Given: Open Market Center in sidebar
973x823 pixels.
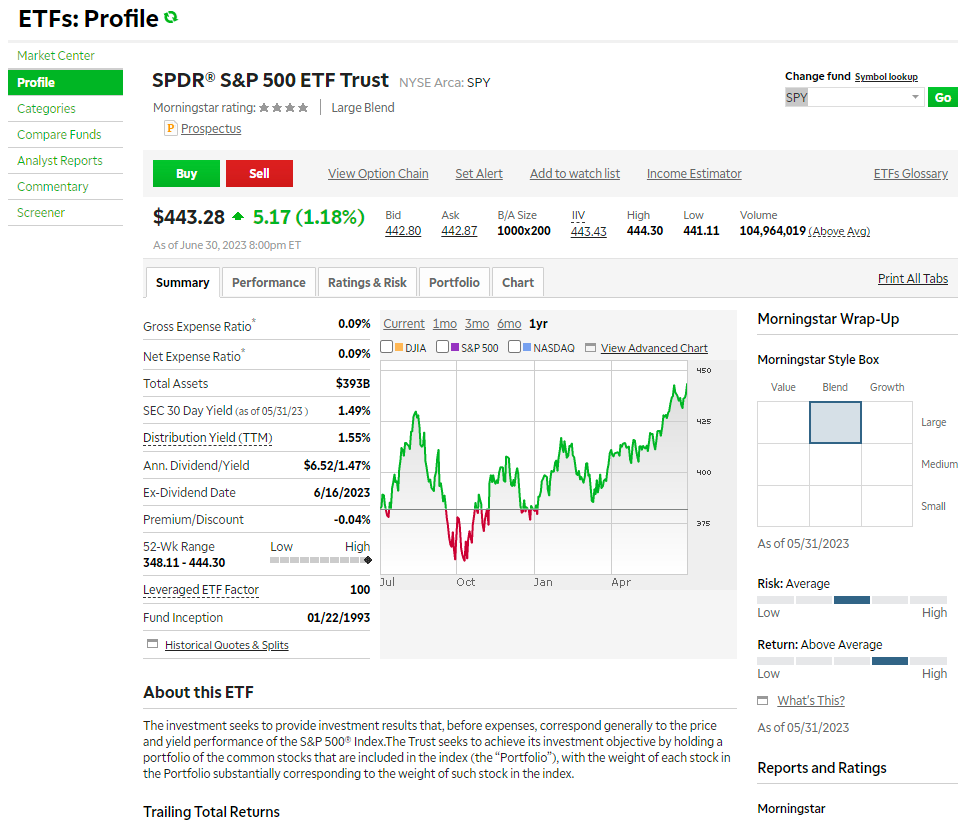Looking at the screenshot, I should pos(56,56).
